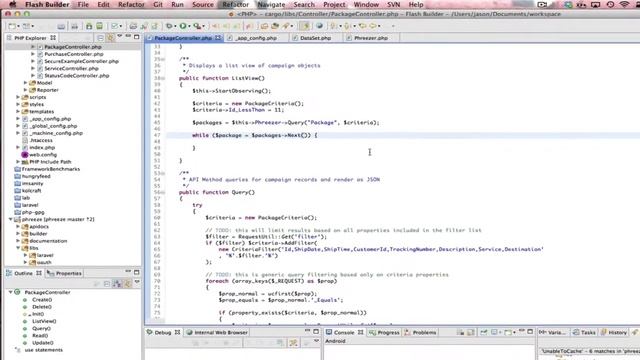
Task: Click the Apple menu icon
Action: 13,4
